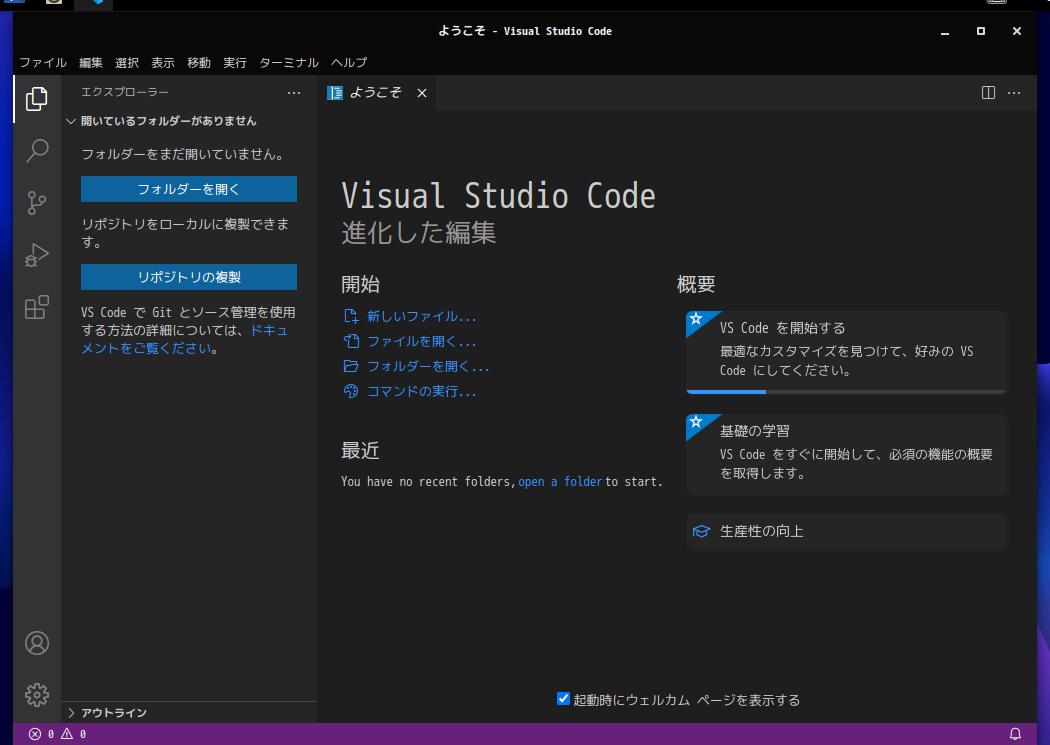
Task: Open the Accounts icon in activity bar
Action: point(37,643)
